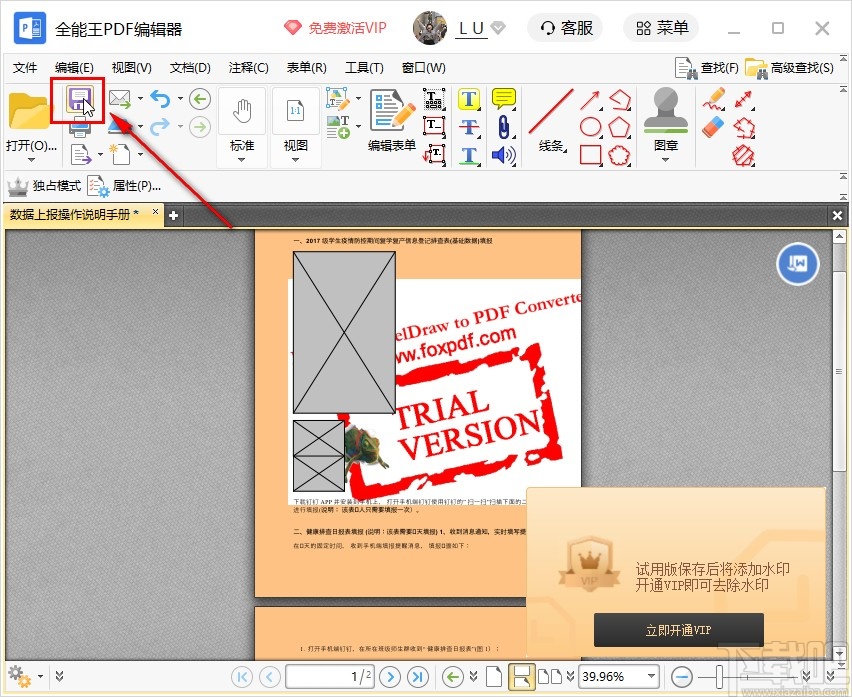Expand the 标准 tool dropdown arrow
852x697 pixels.
(242, 160)
